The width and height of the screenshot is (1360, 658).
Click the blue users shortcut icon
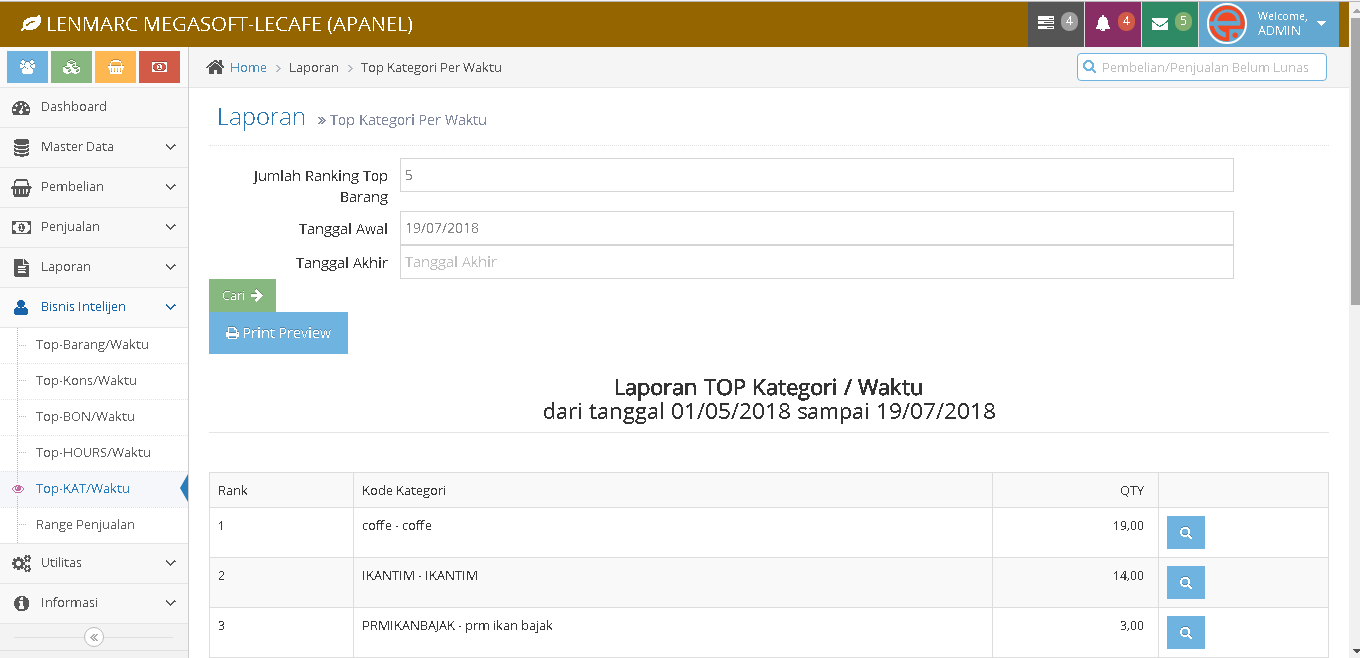[x=27, y=67]
